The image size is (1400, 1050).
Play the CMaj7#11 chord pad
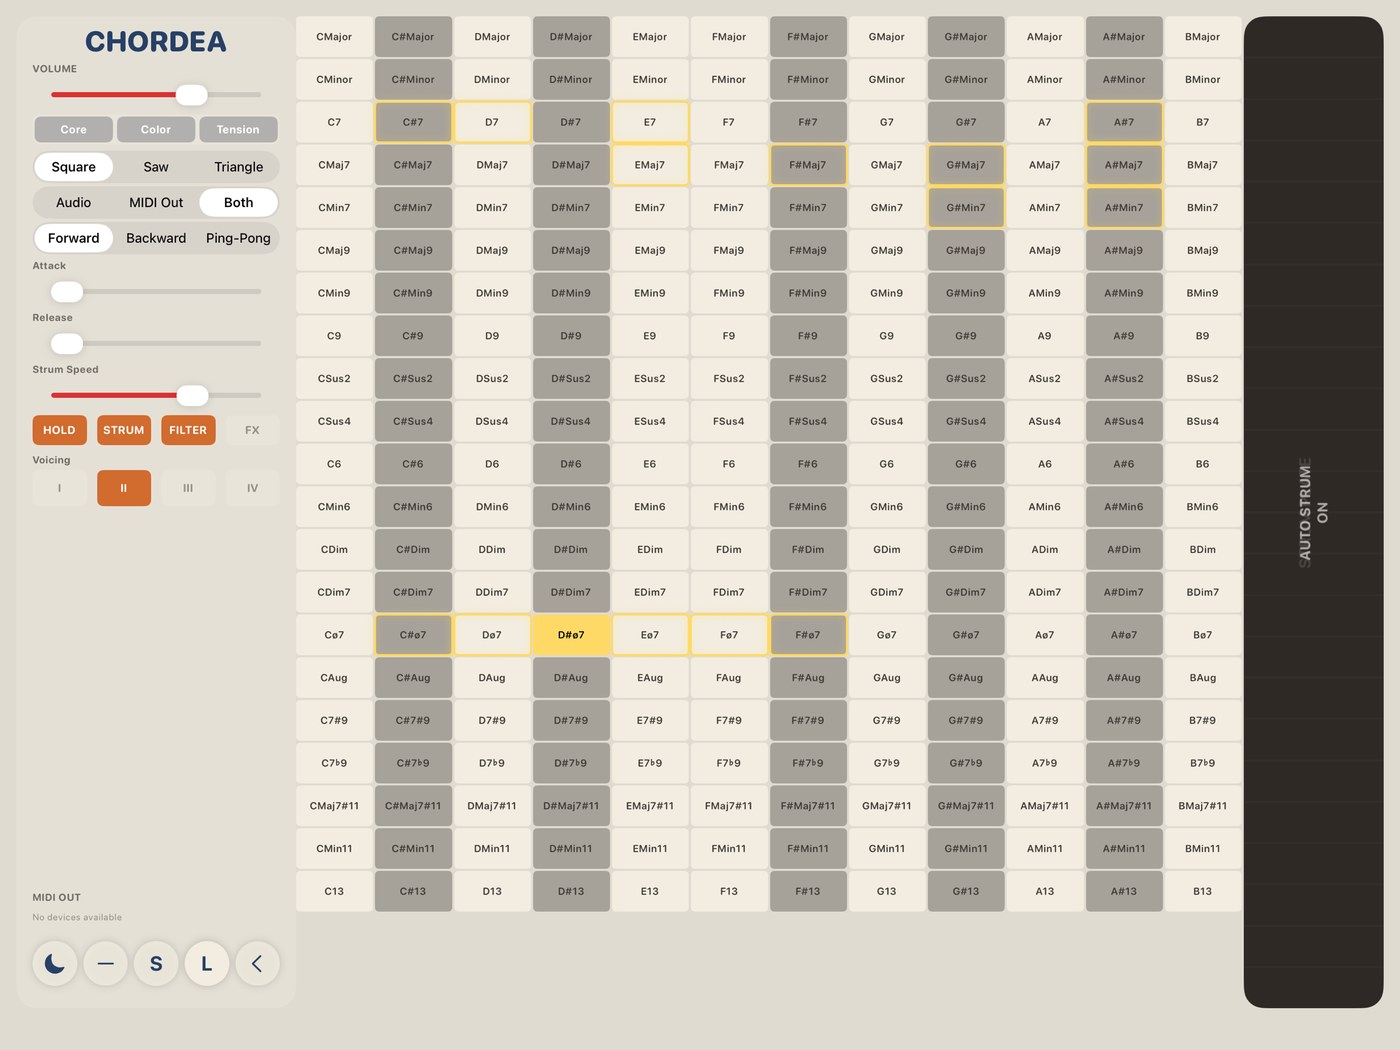[334, 806]
